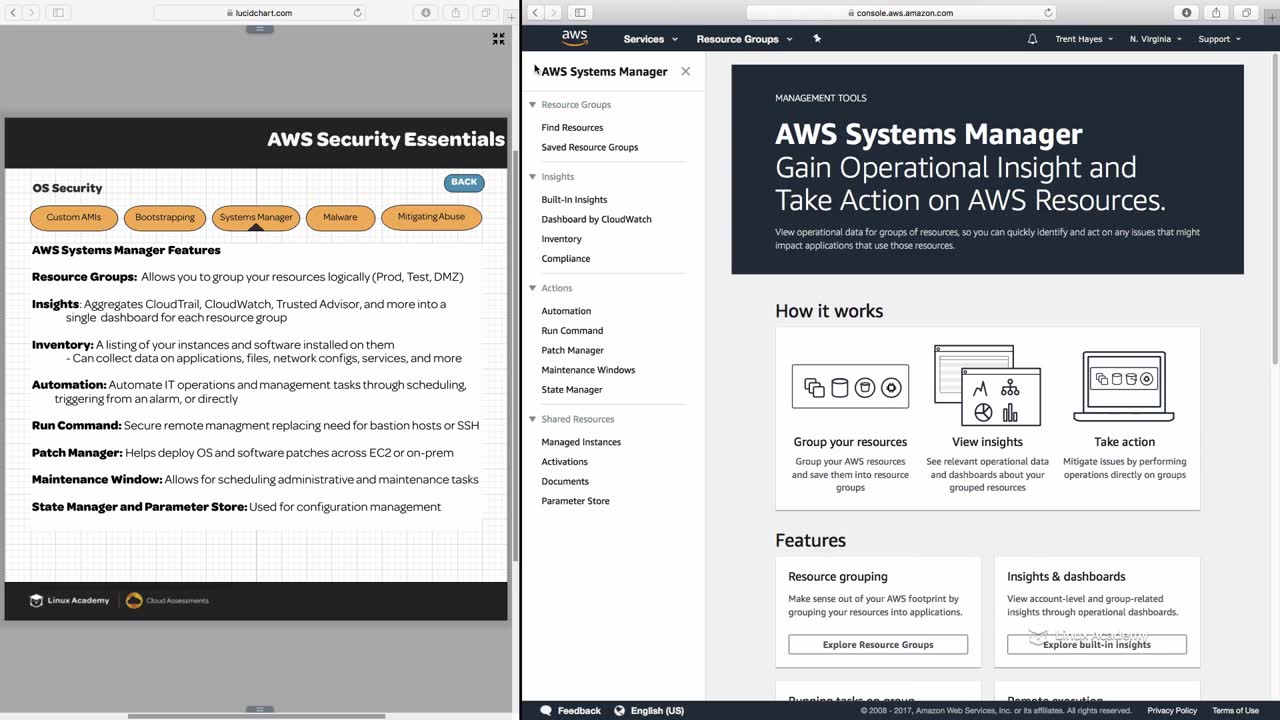Select the Malware tab on the slide
The image size is (1280, 720).
(x=340, y=217)
